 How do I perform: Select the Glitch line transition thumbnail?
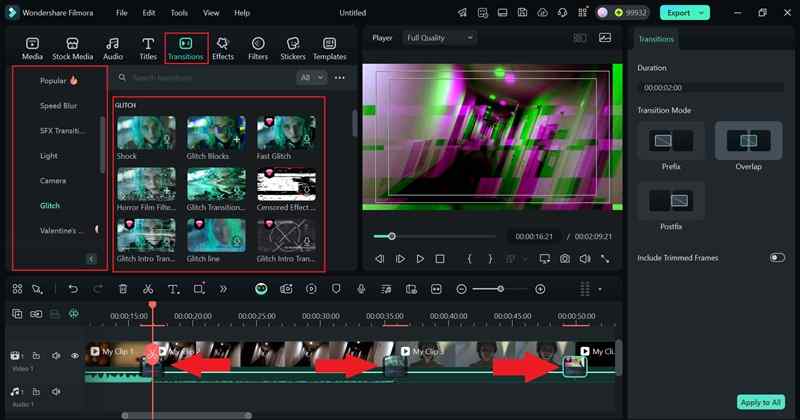point(216,236)
